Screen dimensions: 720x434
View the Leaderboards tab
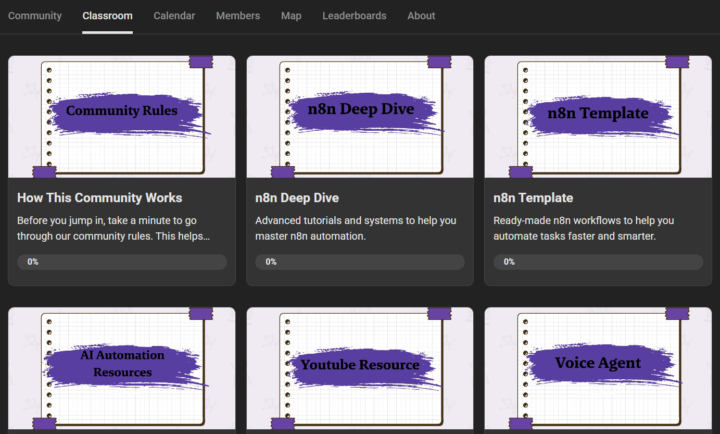[355, 16]
